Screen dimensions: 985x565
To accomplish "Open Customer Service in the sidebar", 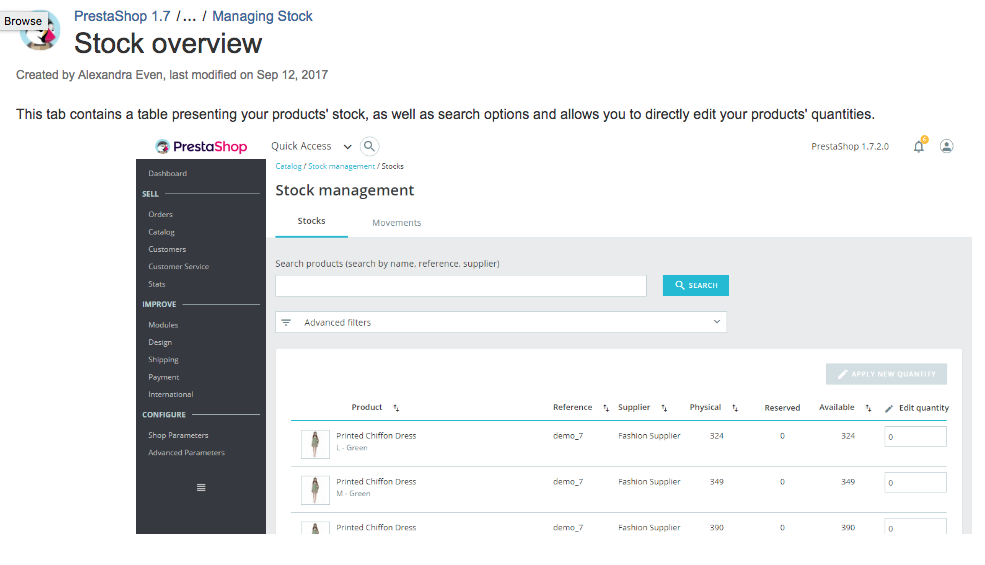I will pyautogui.click(x=178, y=266).
